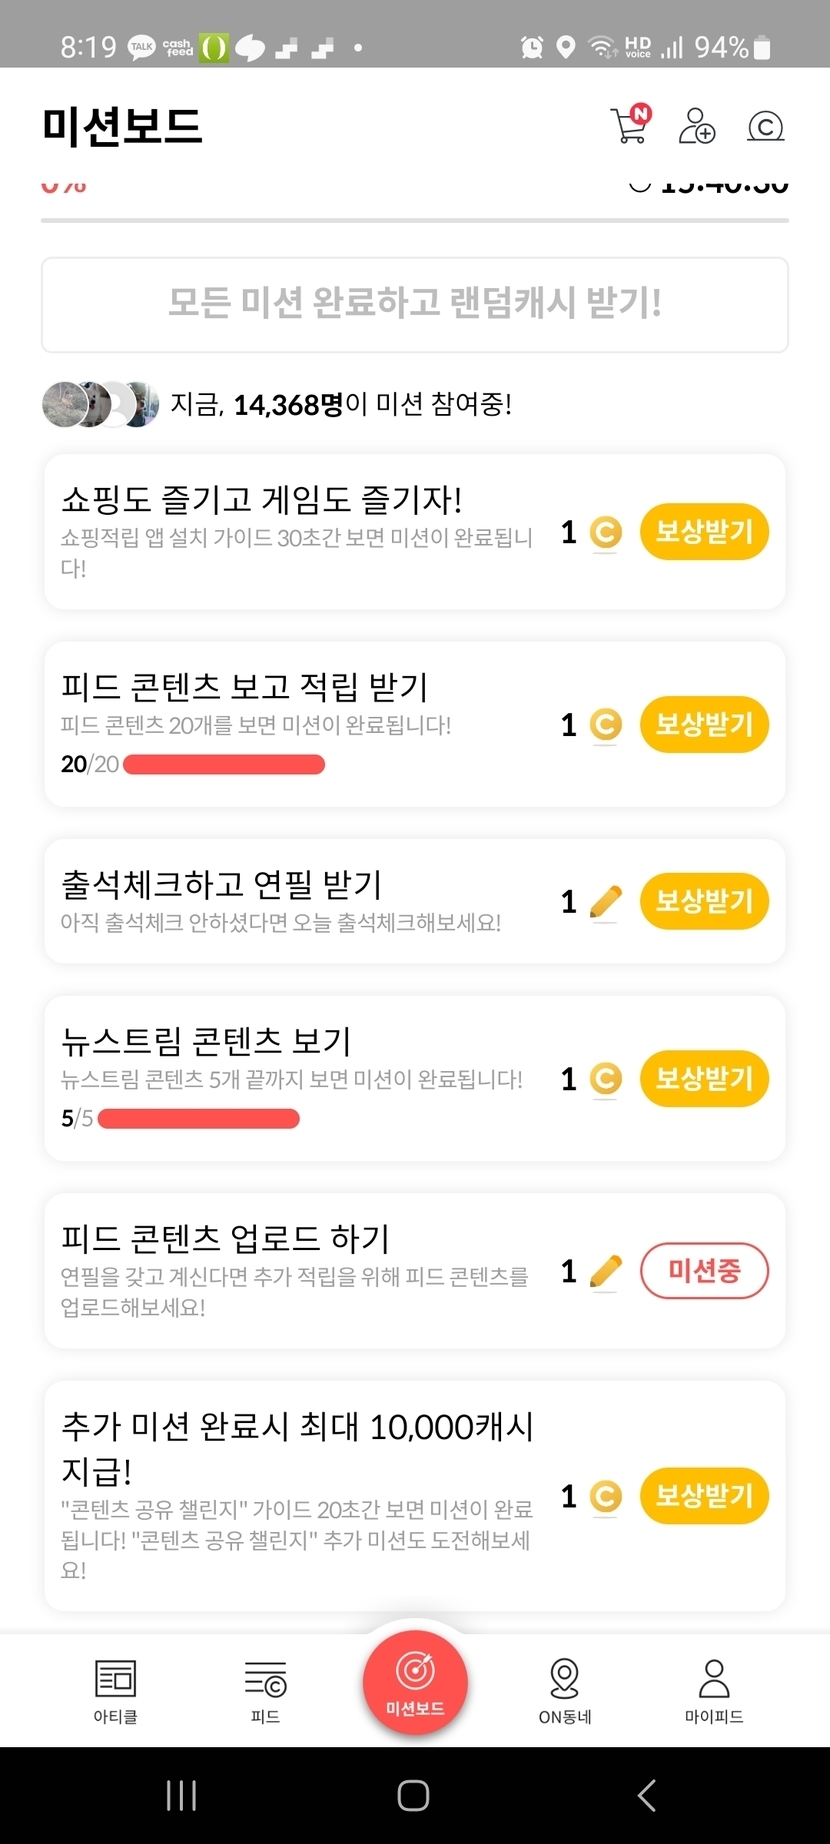Claim reward for 피드 콘텐츠 보고 적립 받기
830x1844 pixels.
click(x=704, y=725)
